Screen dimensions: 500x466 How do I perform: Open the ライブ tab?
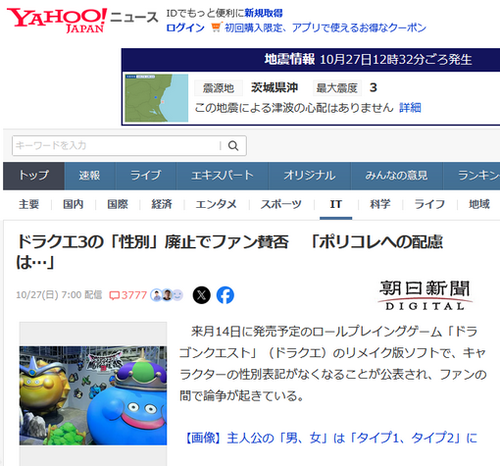coord(145,176)
